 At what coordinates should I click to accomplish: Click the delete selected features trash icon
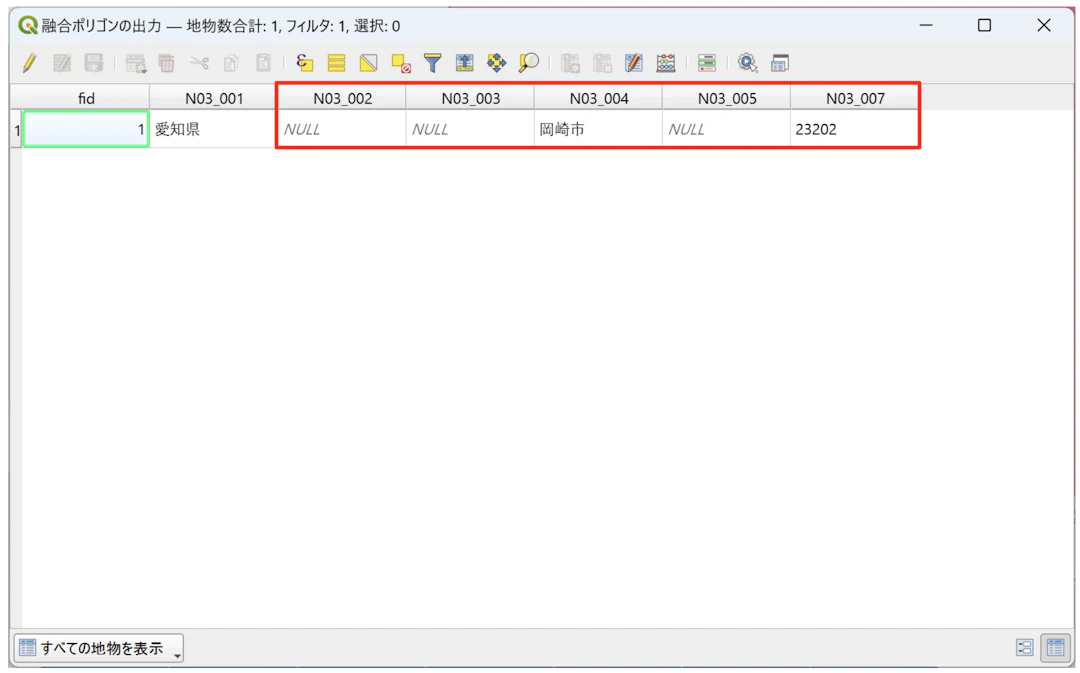[x=167, y=63]
